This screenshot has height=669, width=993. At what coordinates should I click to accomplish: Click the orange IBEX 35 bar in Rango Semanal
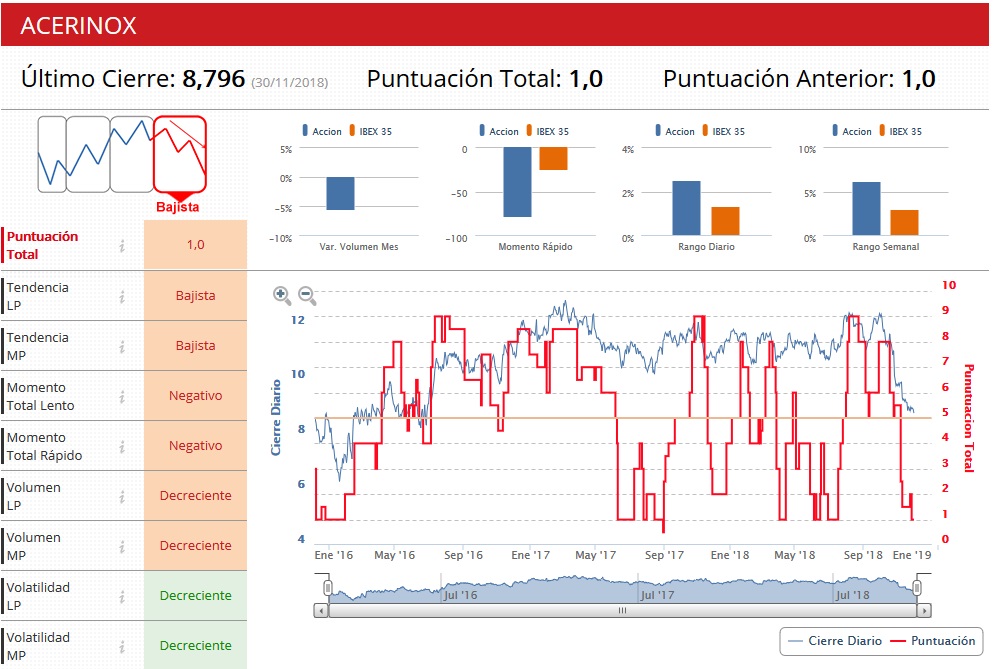click(904, 222)
